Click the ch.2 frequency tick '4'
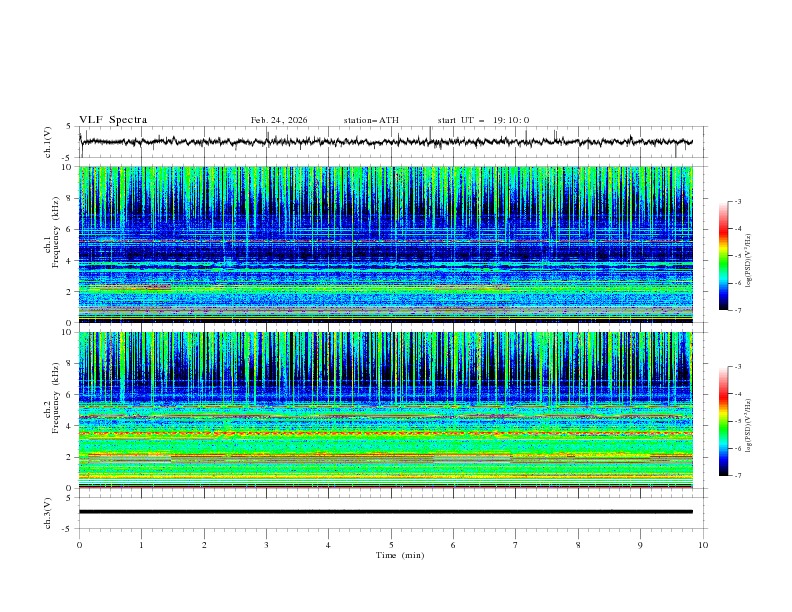The image size is (792, 612). [71, 426]
